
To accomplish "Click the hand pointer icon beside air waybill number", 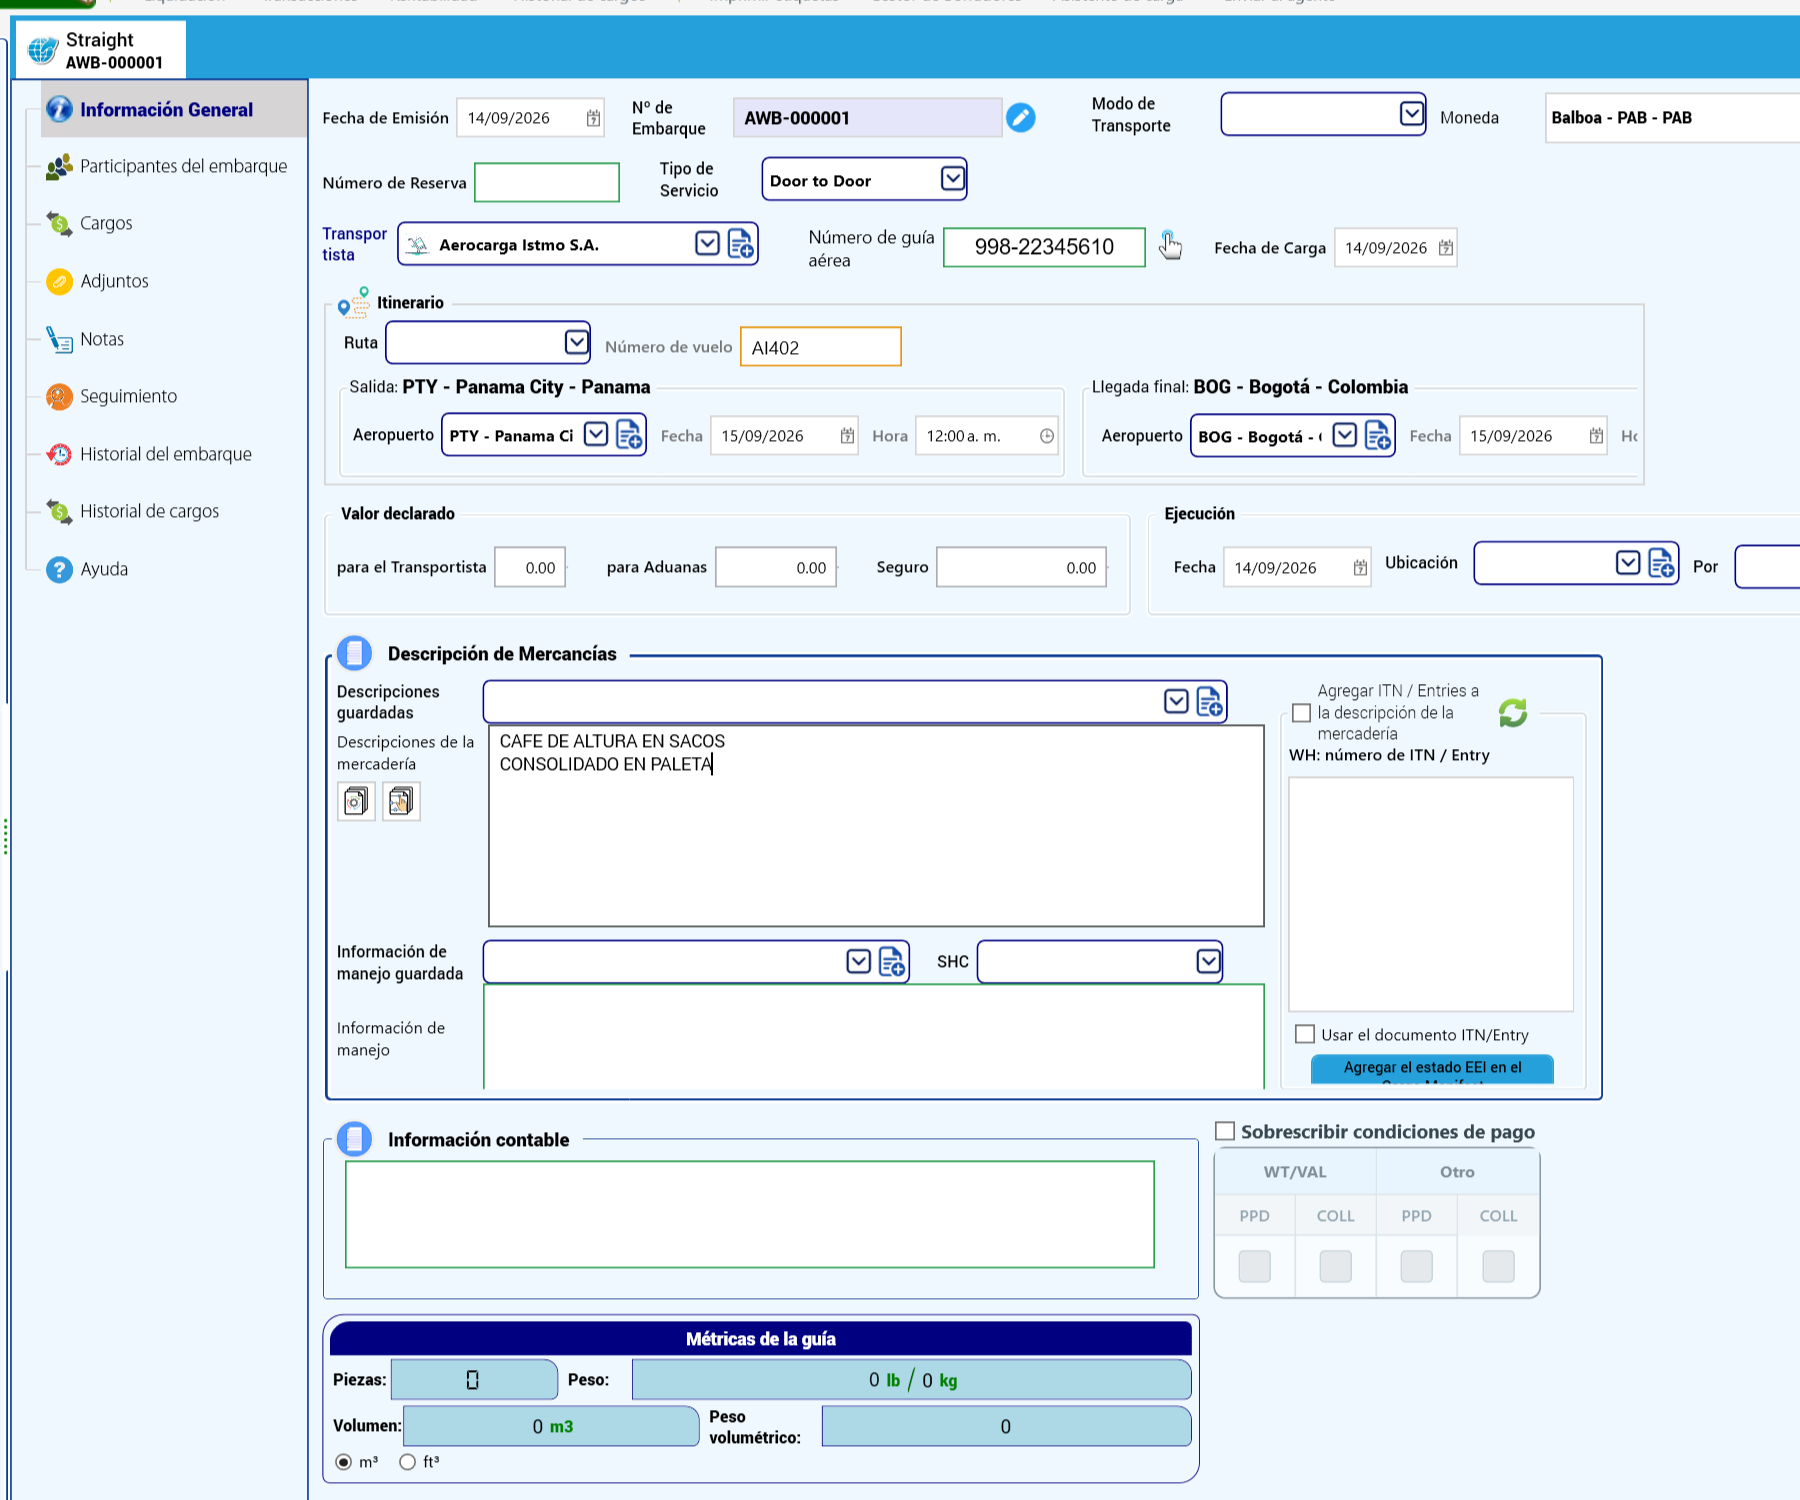I will (x=1170, y=245).
